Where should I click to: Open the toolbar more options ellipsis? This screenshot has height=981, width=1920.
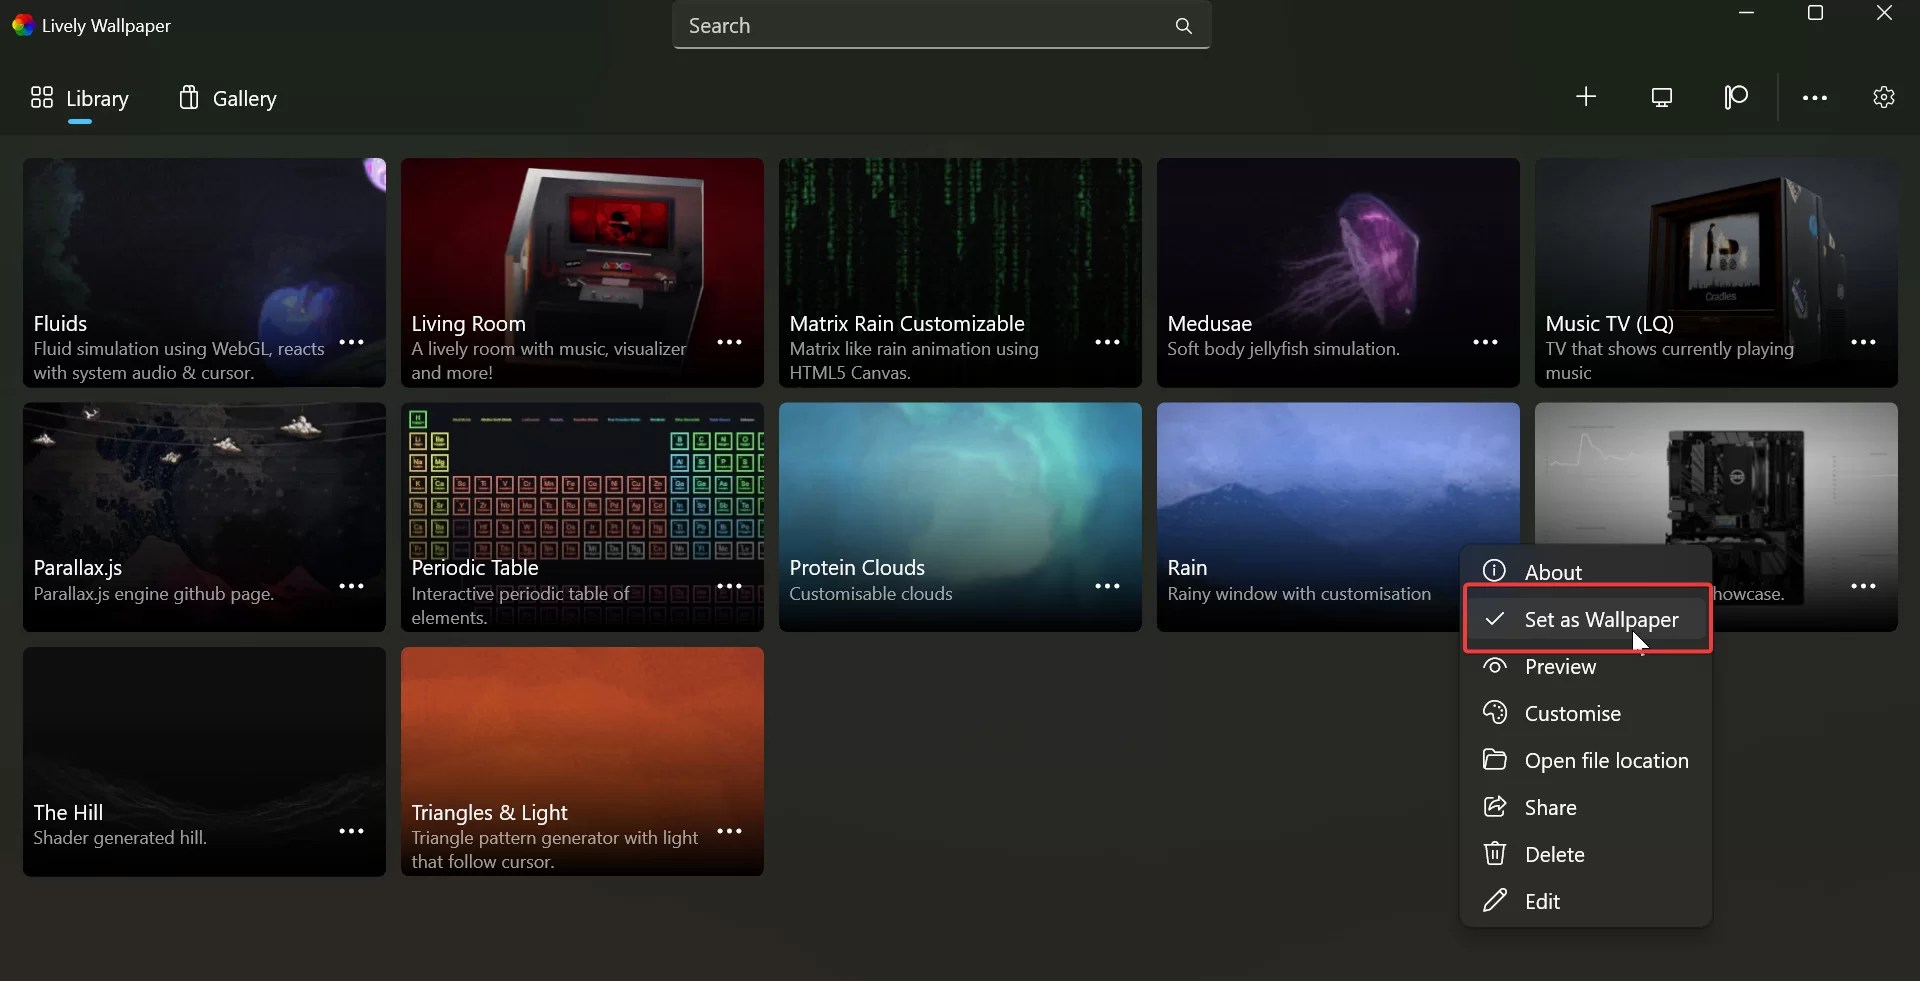coord(1815,98)
